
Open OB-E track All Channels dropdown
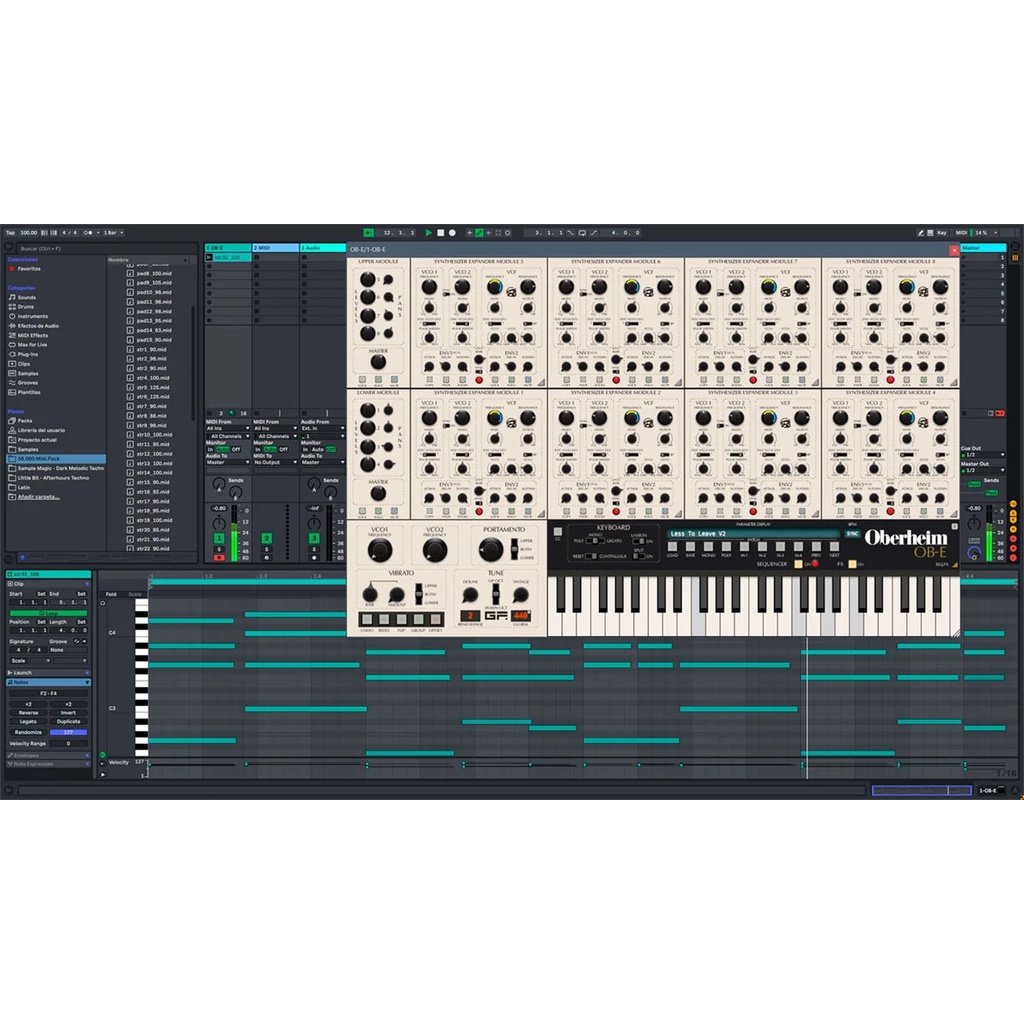tap(228, 436)
